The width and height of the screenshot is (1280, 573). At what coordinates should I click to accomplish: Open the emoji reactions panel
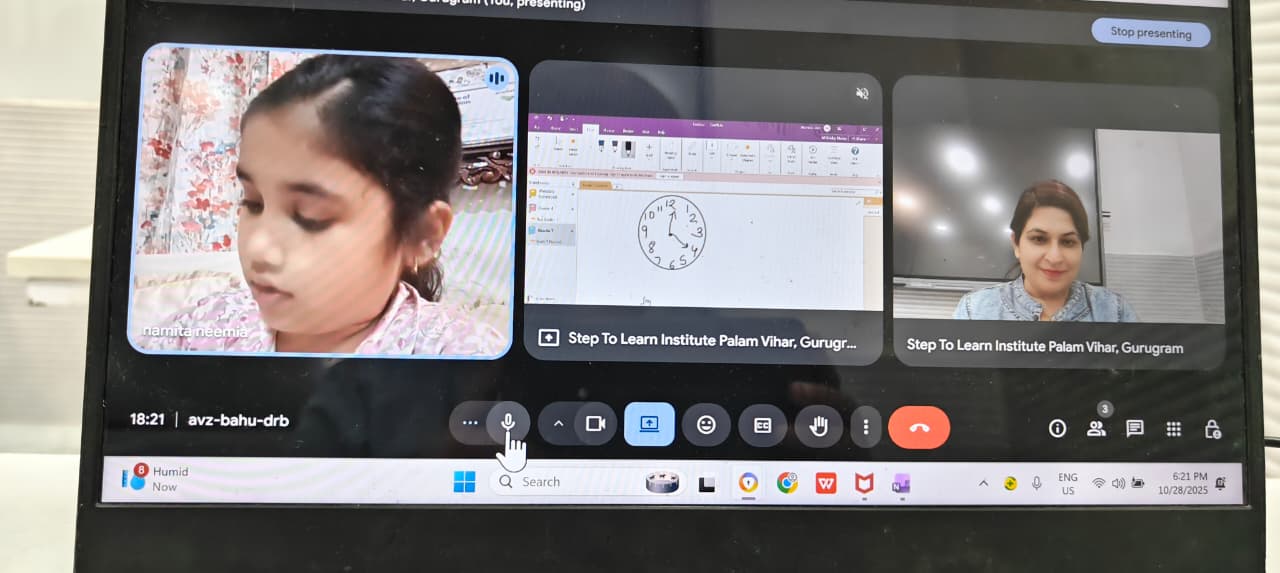click(706, 425)
